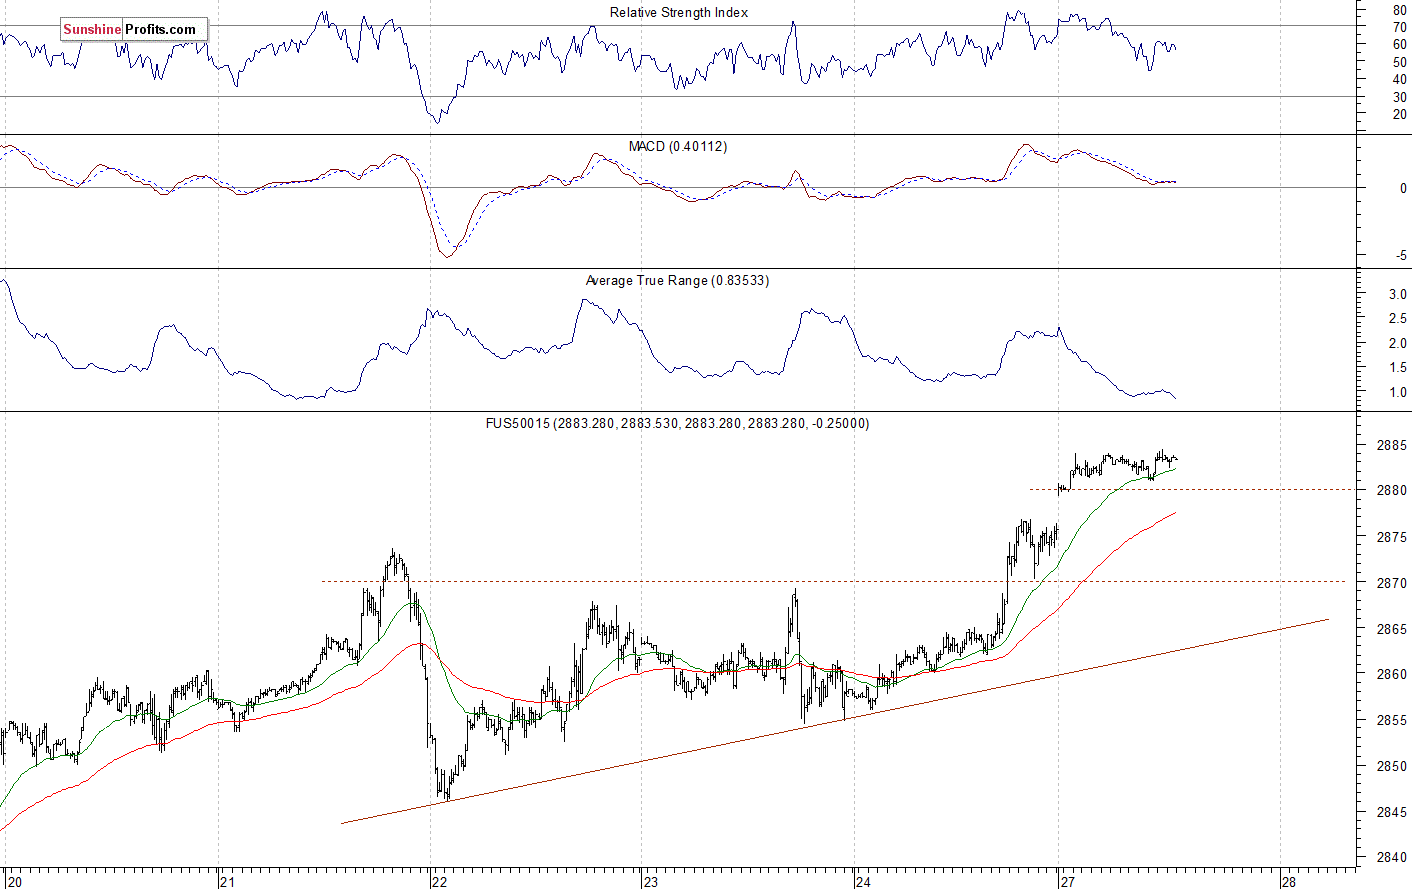Click the ATR 2.0 scale label
1412x889 pixels.
[x=1397, y=343]
